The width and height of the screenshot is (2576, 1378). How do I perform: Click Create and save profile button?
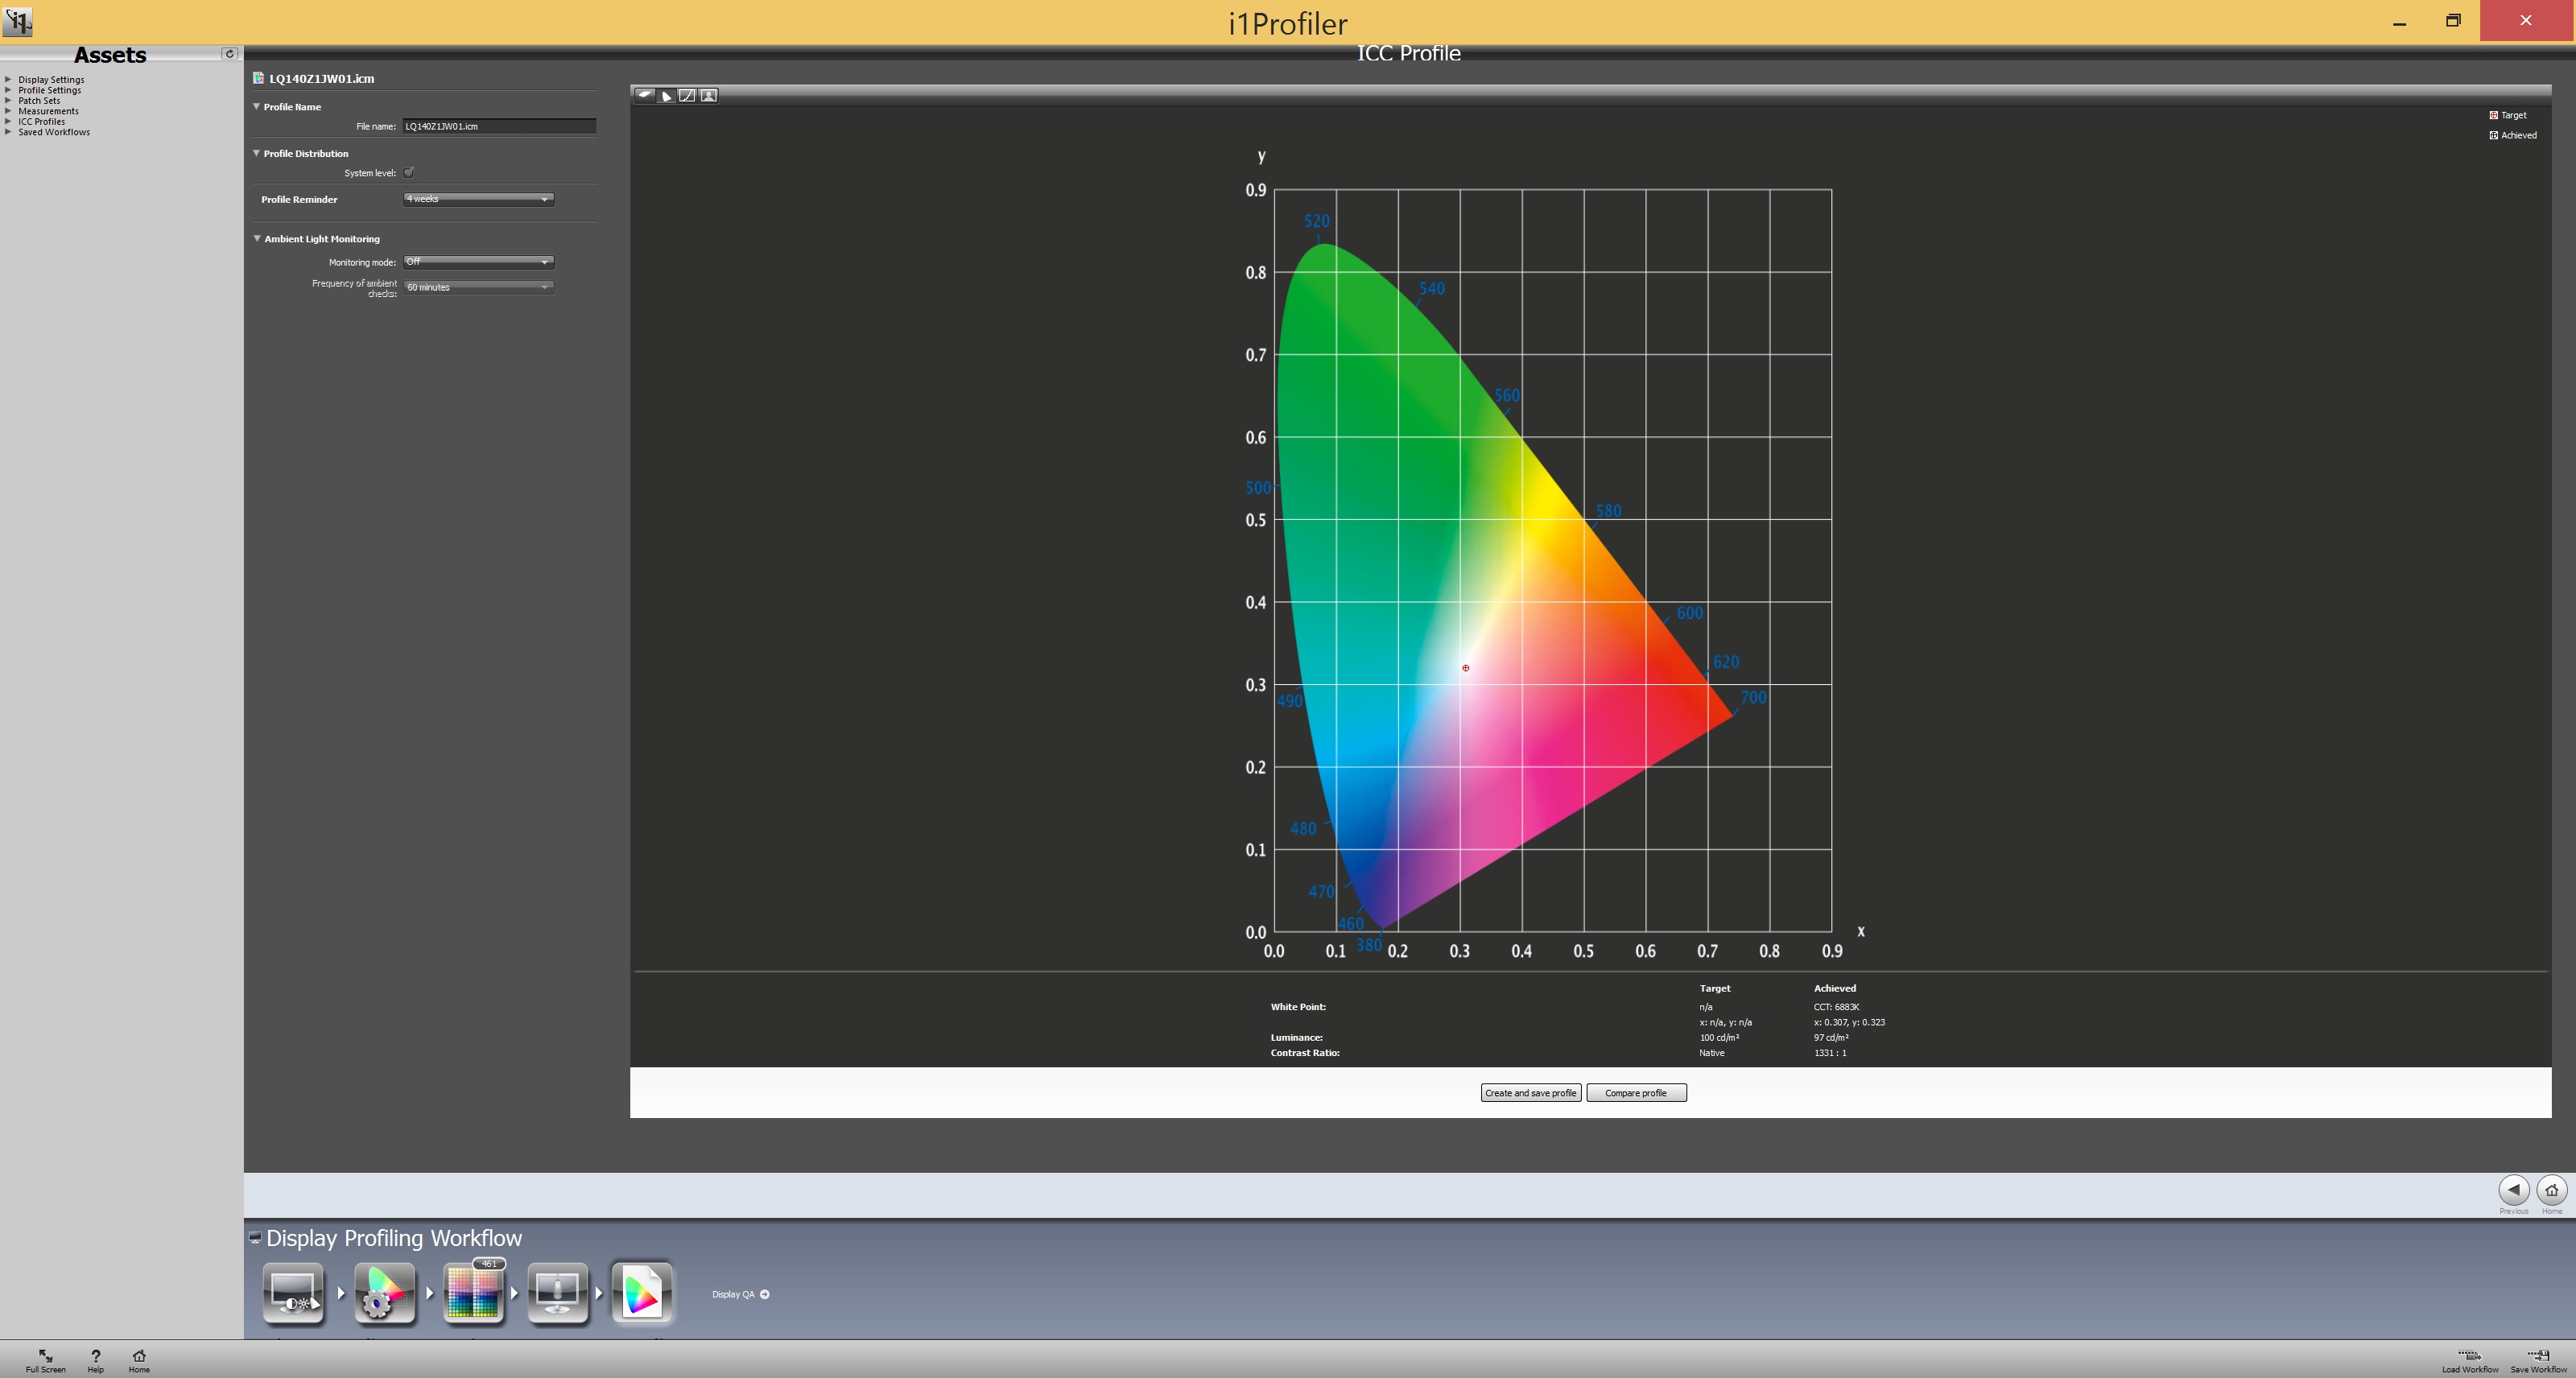pos(1530,1093)
